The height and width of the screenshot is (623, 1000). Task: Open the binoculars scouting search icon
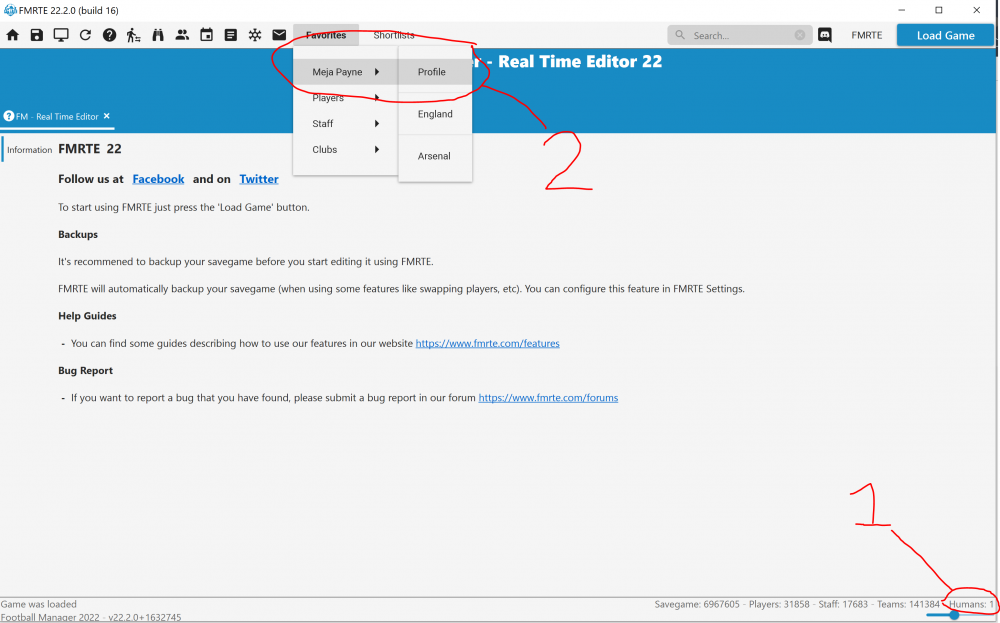click(158, 35)
